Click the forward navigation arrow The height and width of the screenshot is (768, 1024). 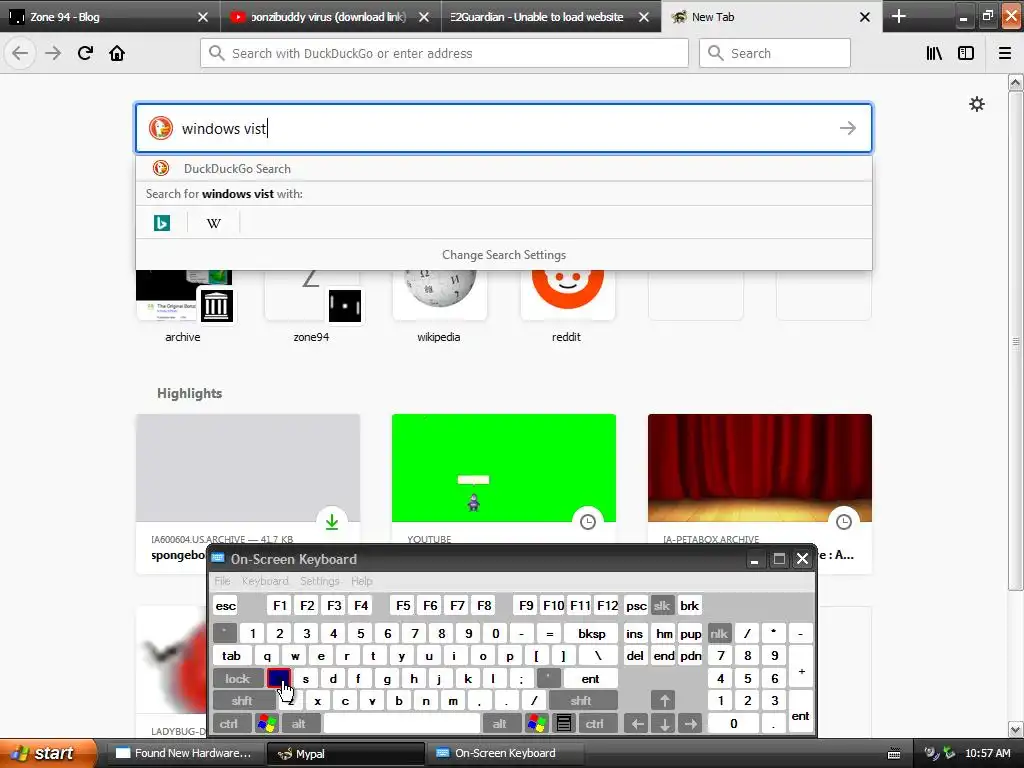(x=53, y=53)
